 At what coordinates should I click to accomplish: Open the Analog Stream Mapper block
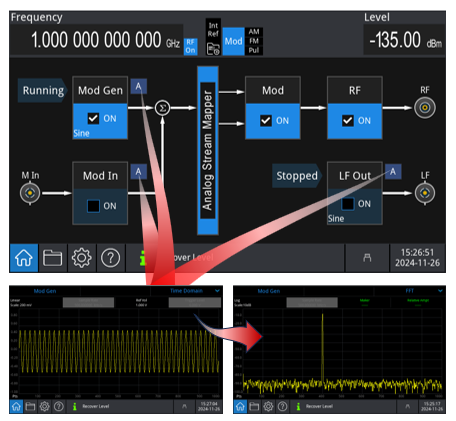[x=208, y=150]
